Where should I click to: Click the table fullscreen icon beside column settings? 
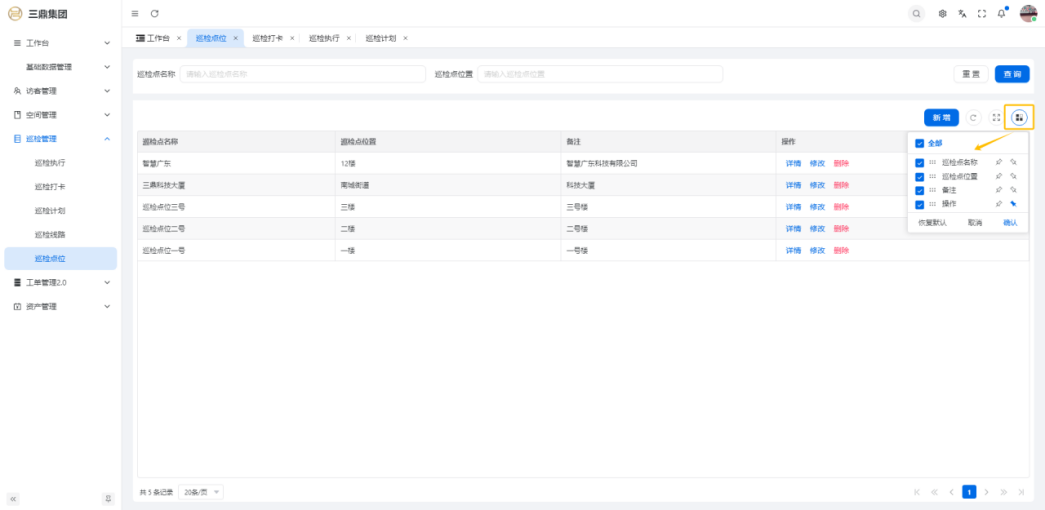(996, 118)
